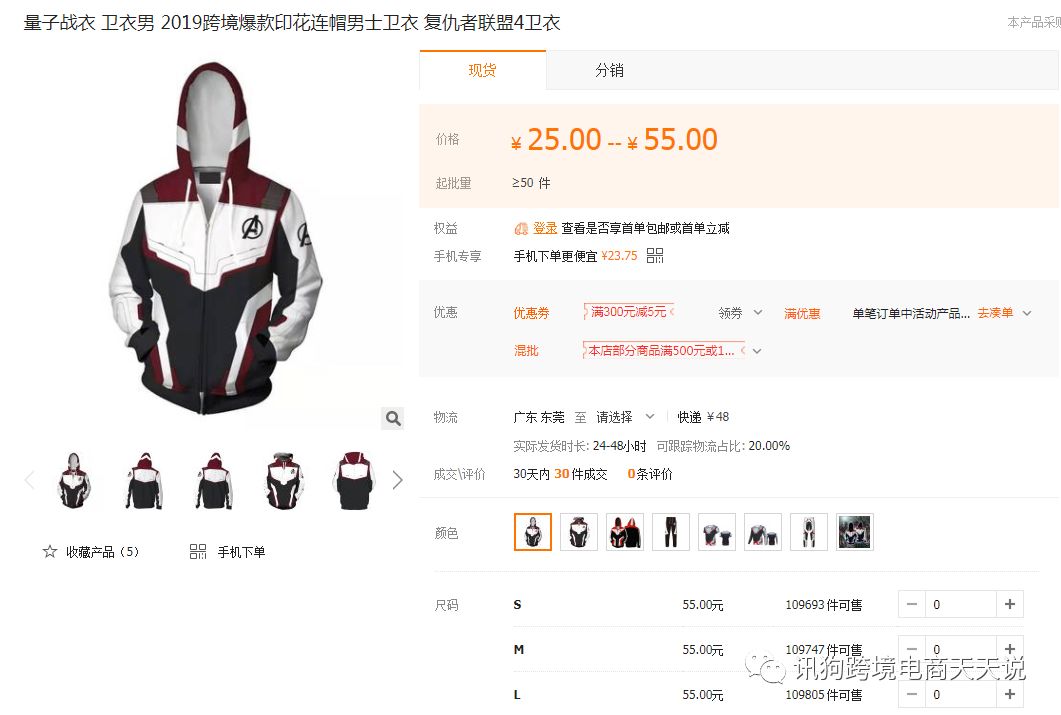Switch to the 分销 tab
This screenshot has width=1061, height=715.
[609, 70]
